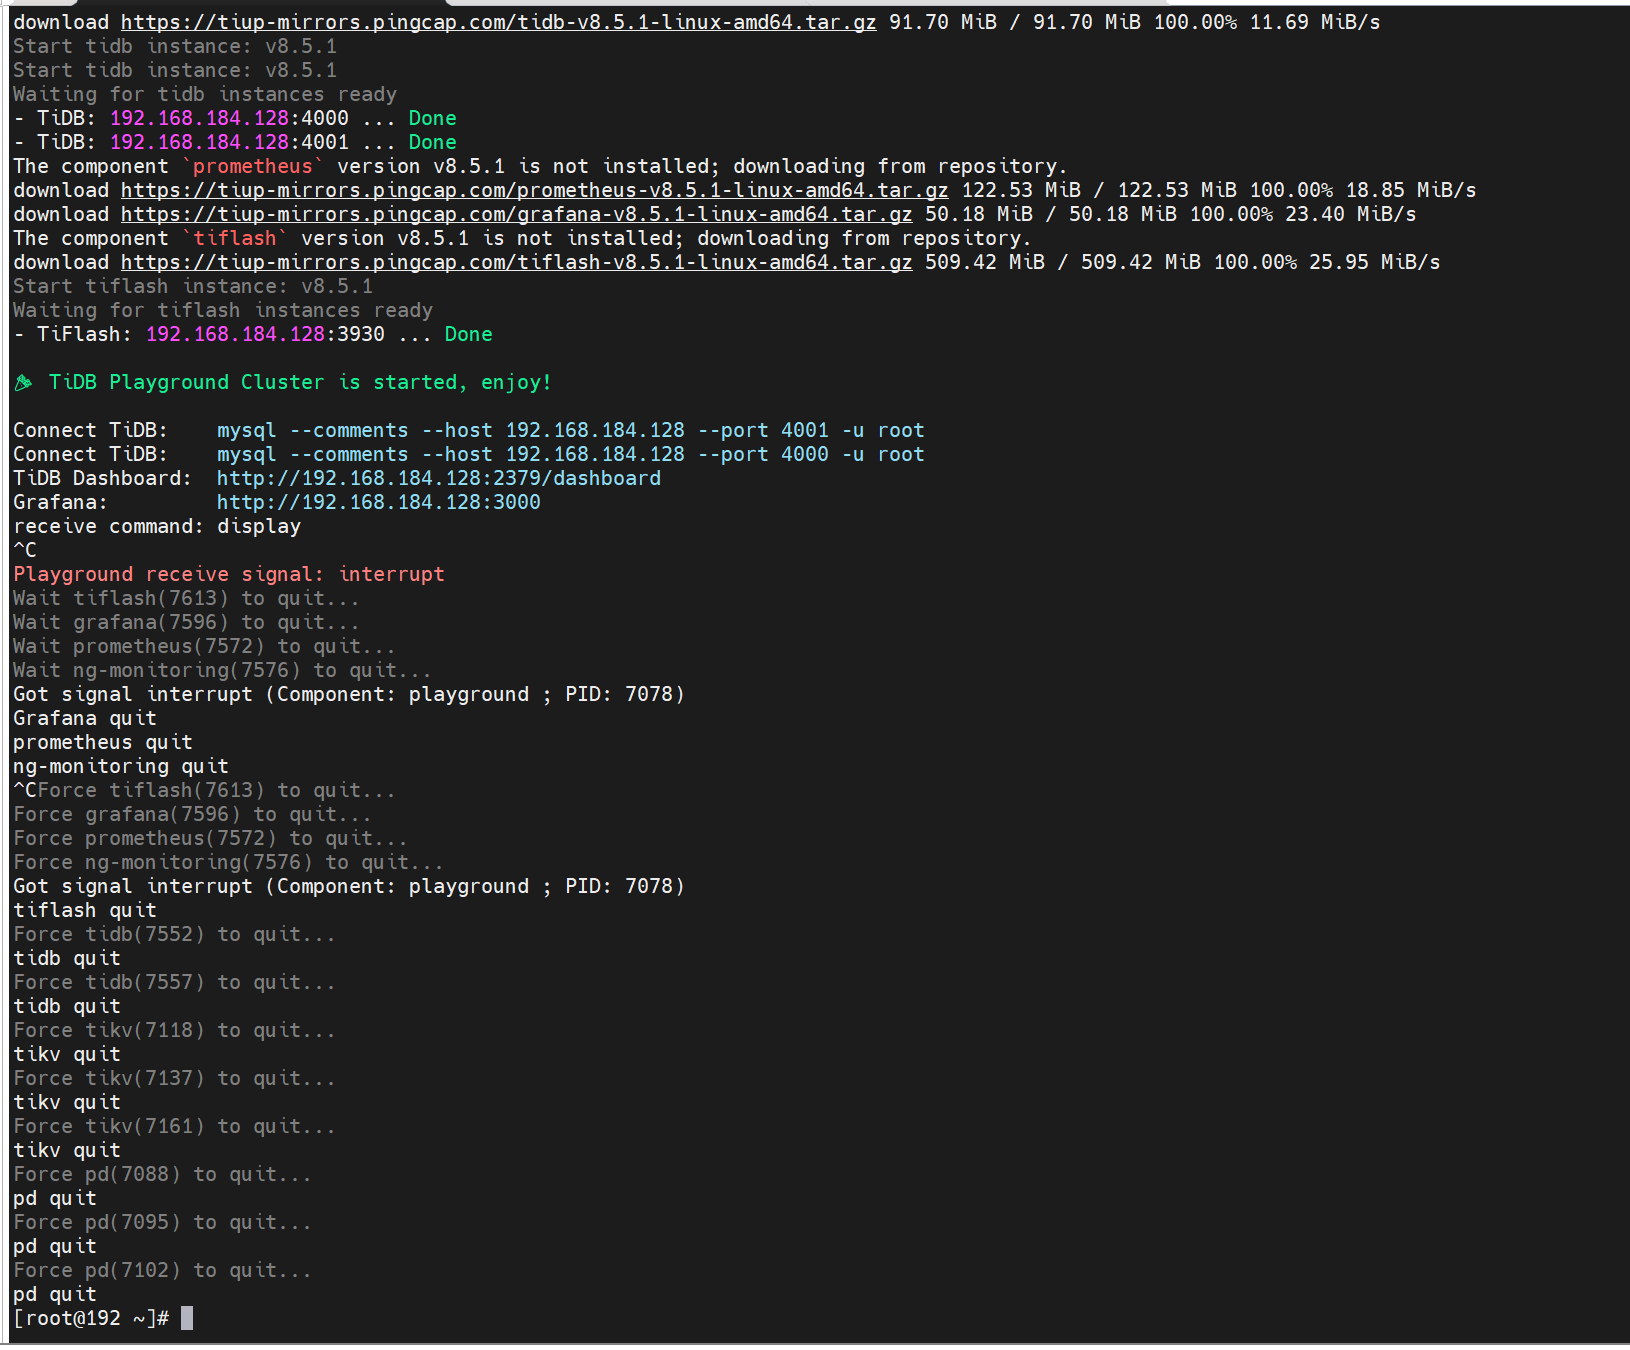Viewport: 1630px width, 1350px height.
Task: Click 'Force ng-monitoring(7576) to quit...' line
Action: [x=228, y=862]
